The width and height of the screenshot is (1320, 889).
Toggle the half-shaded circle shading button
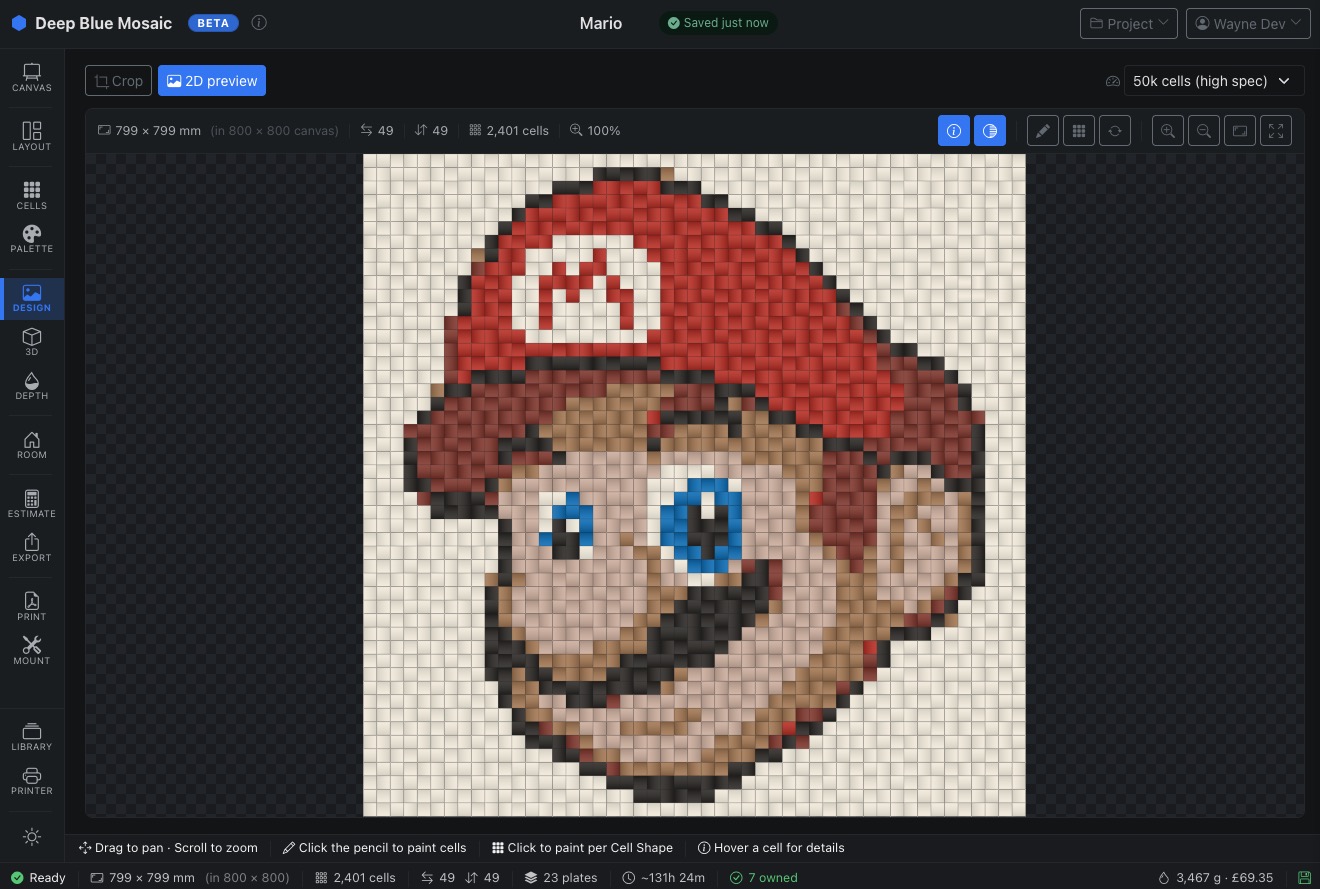pos(990,131)
